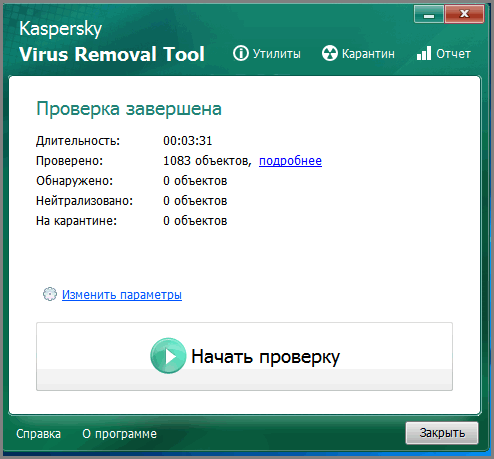The height and width of the screenshot is (459, 494).
Task: Open О программе about link
Action: 119,434
